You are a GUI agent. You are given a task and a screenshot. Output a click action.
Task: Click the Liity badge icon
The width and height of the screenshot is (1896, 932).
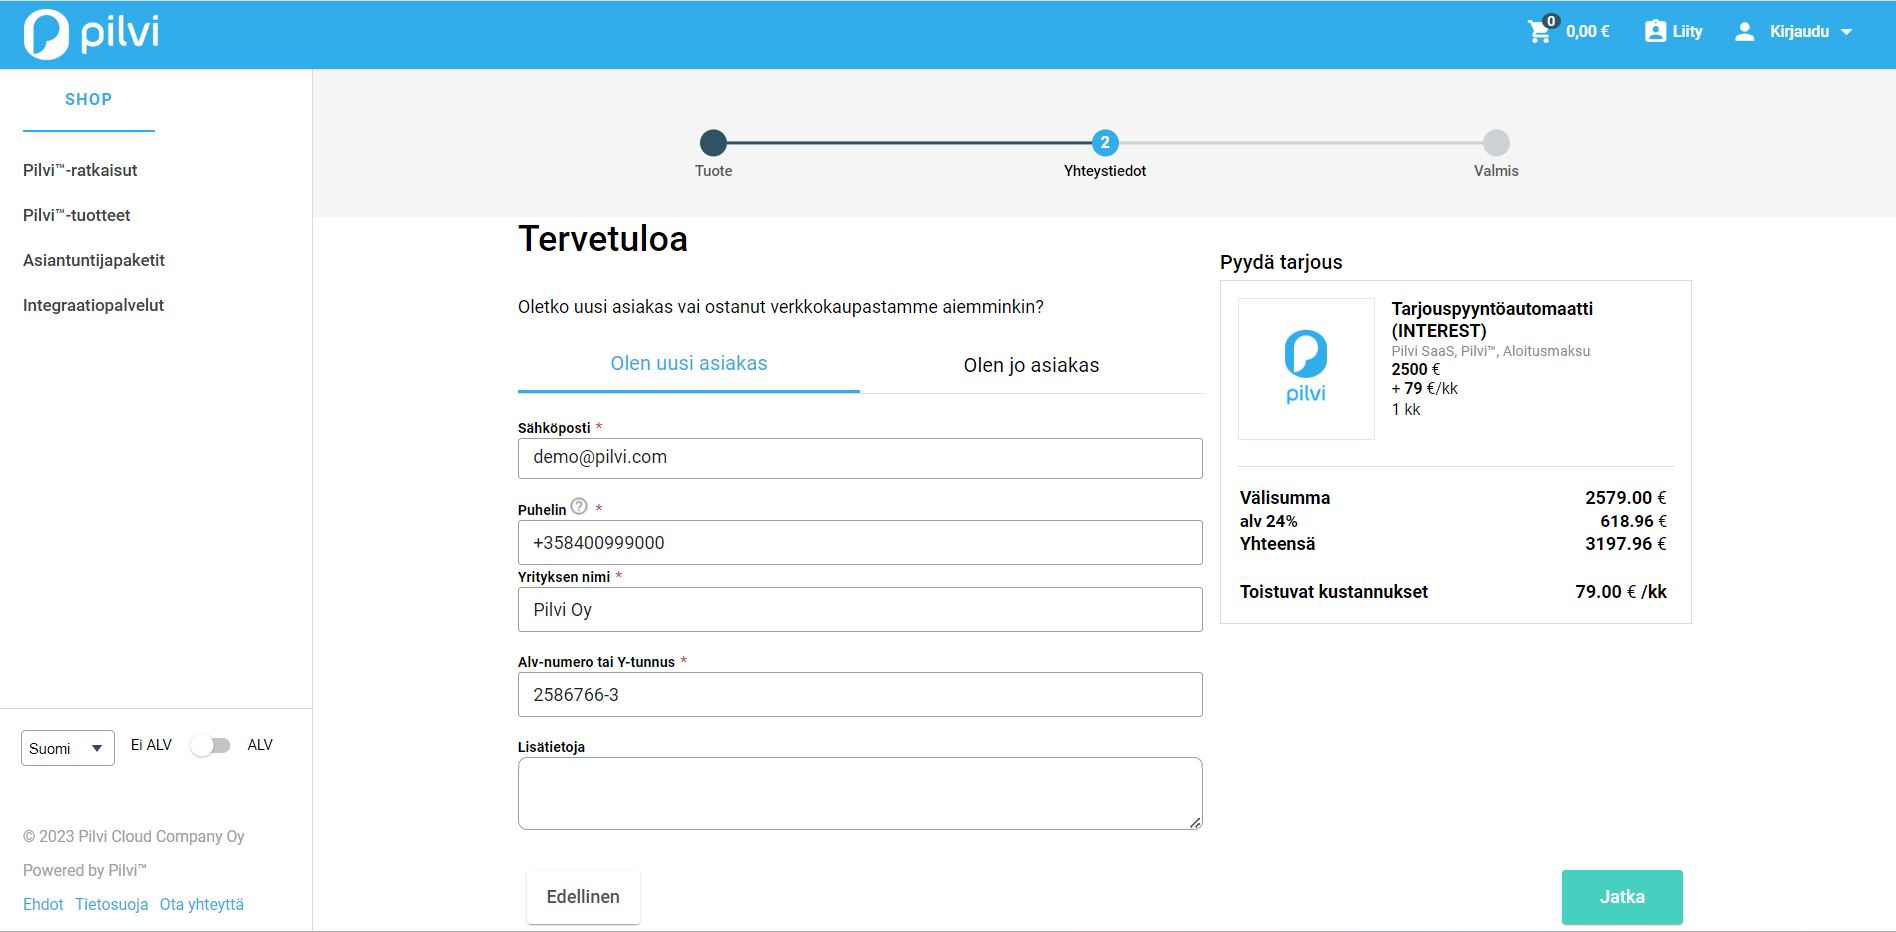coord(1656,31)
